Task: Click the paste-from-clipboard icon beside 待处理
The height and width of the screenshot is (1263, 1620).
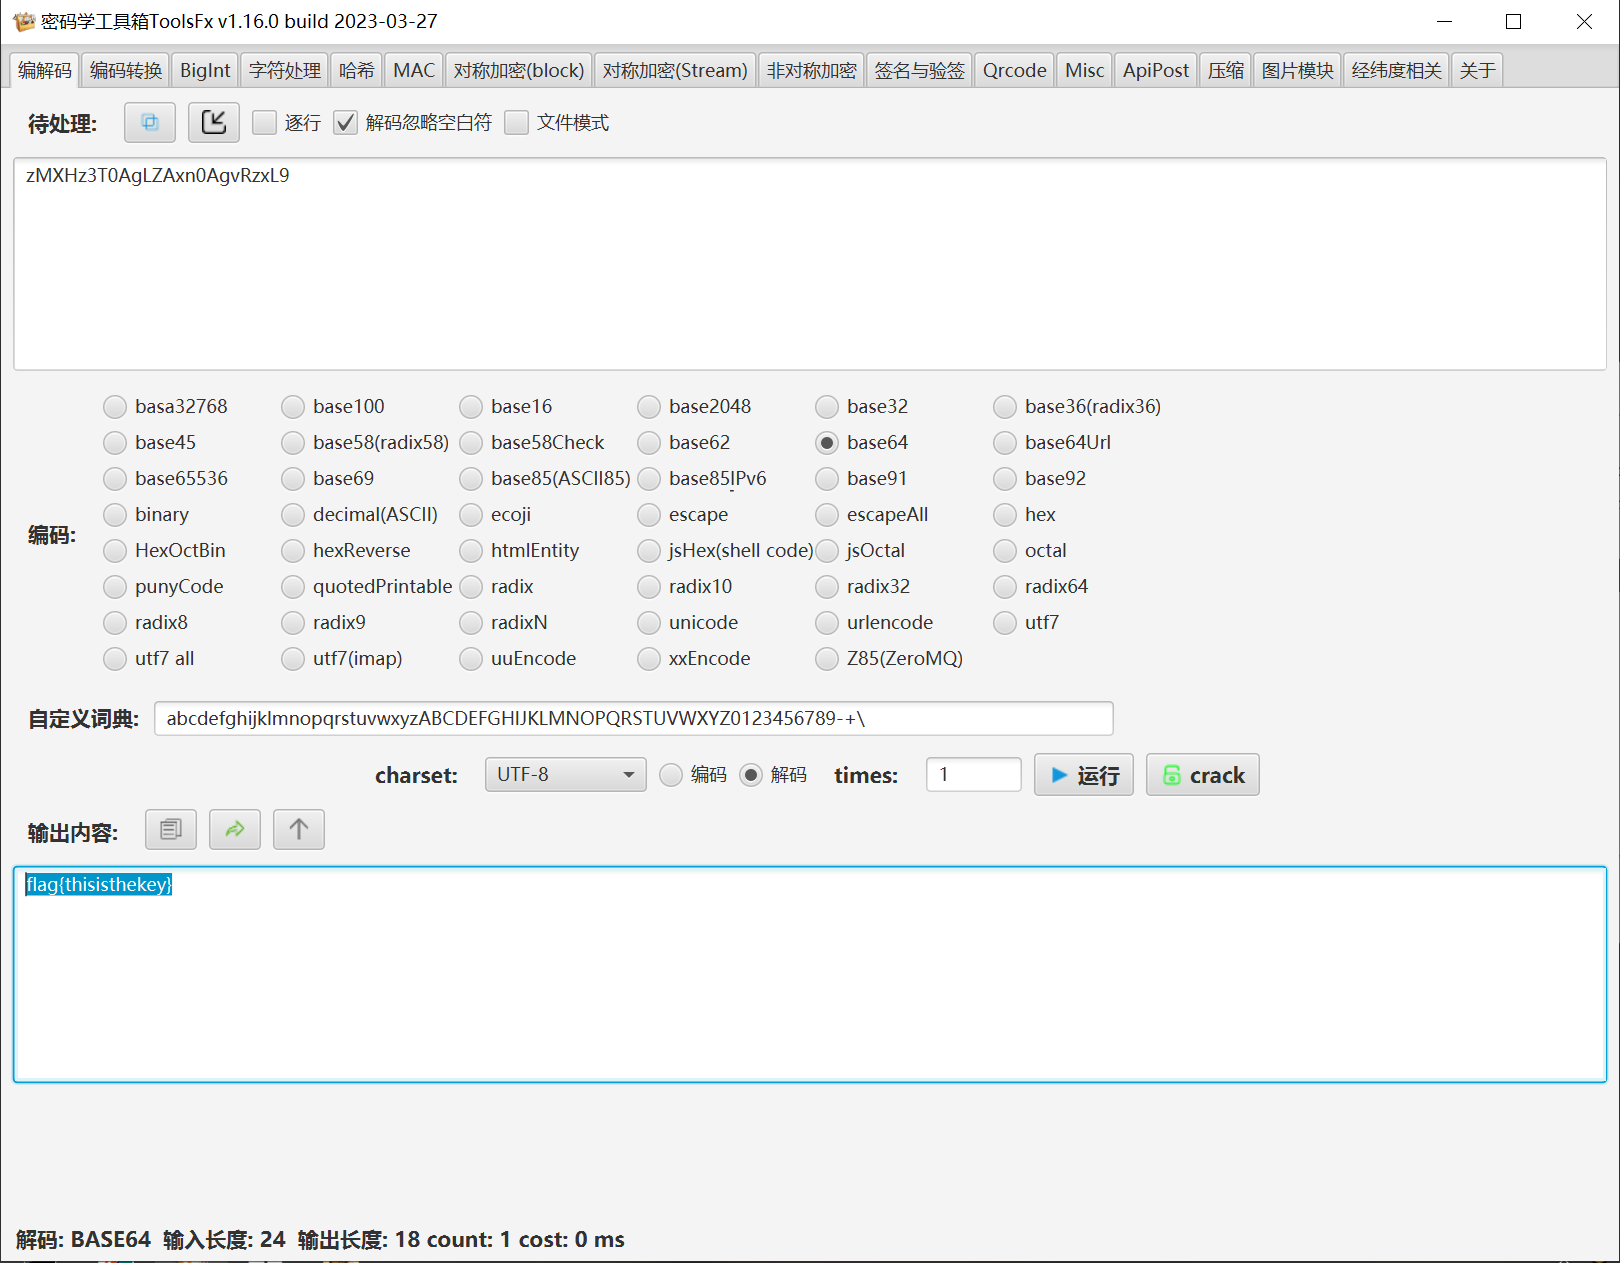Action: (x=150, y=122)
